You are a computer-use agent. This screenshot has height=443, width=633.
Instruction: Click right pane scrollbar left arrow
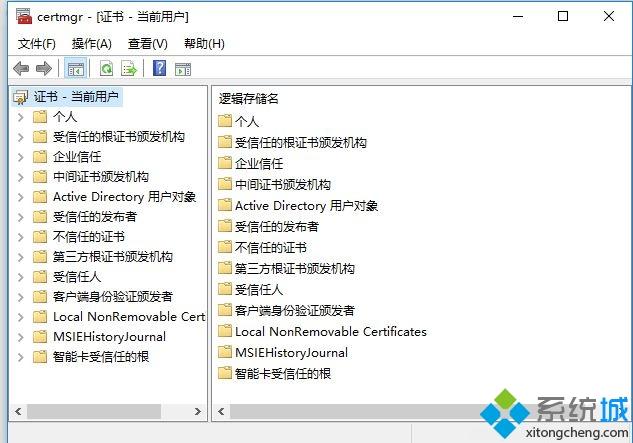pos(221,412)
